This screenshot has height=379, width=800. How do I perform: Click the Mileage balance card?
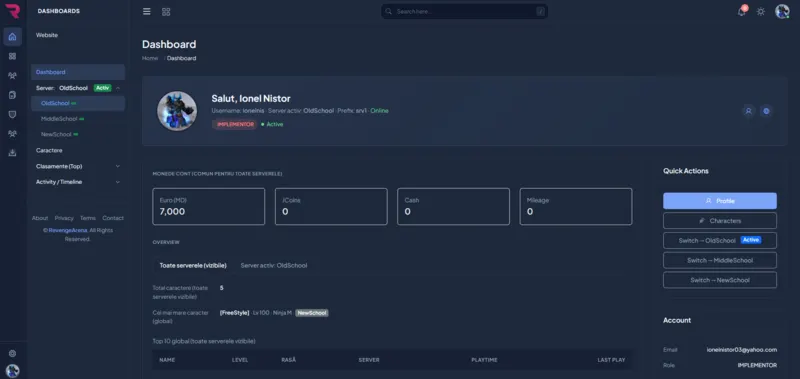[576, 206]
